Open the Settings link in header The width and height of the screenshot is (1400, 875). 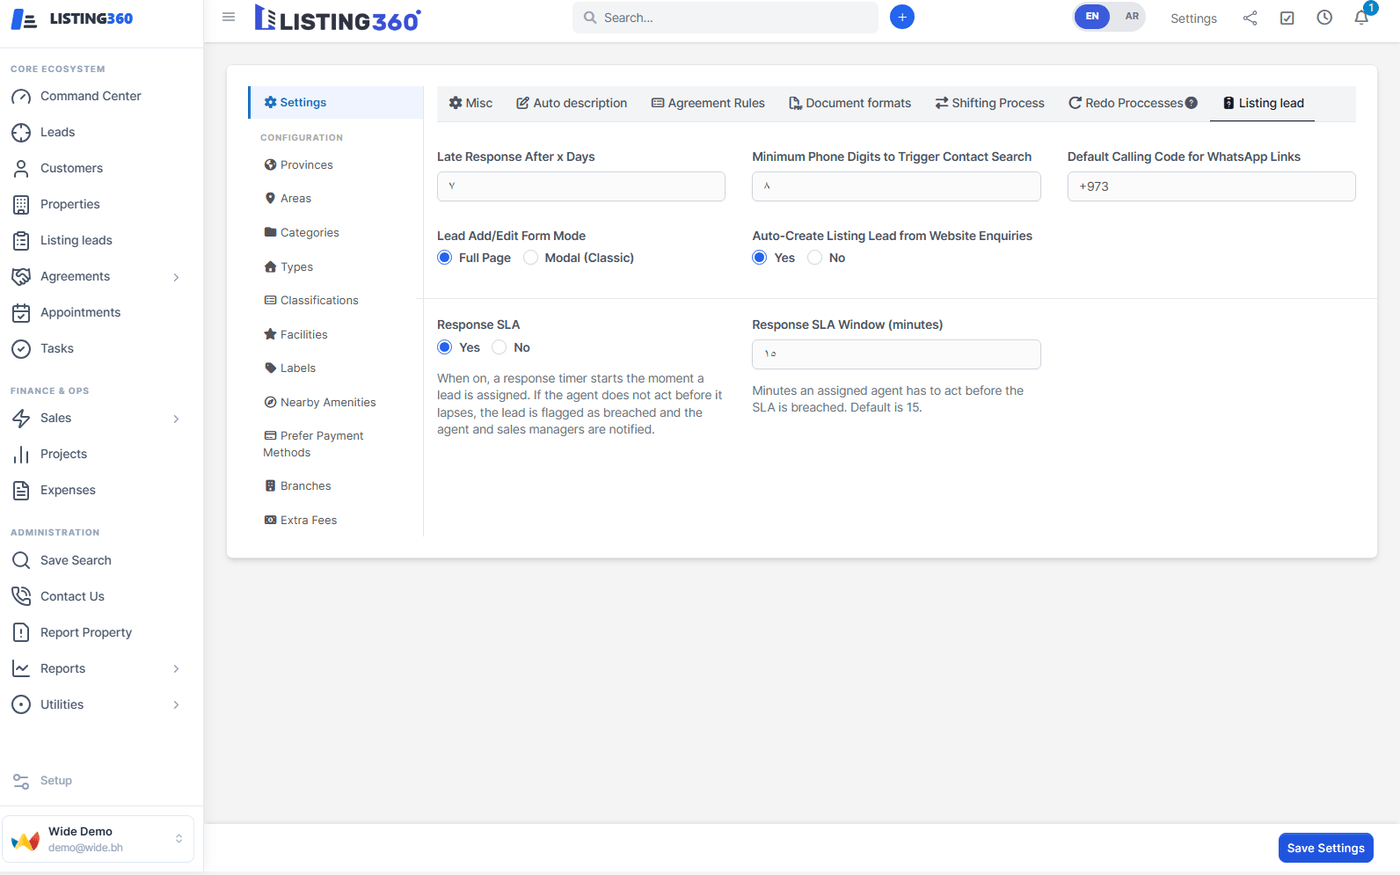click(x=1194, y=18)
